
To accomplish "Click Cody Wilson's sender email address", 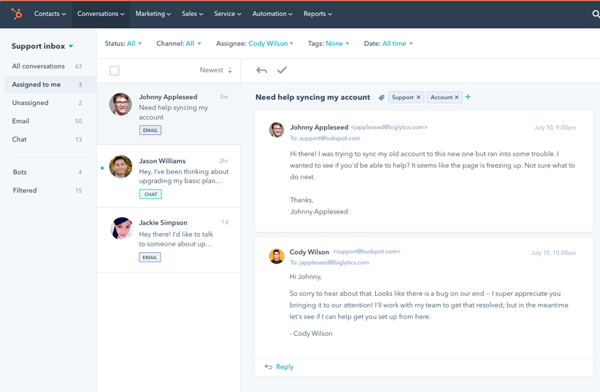I will point(367,252).
